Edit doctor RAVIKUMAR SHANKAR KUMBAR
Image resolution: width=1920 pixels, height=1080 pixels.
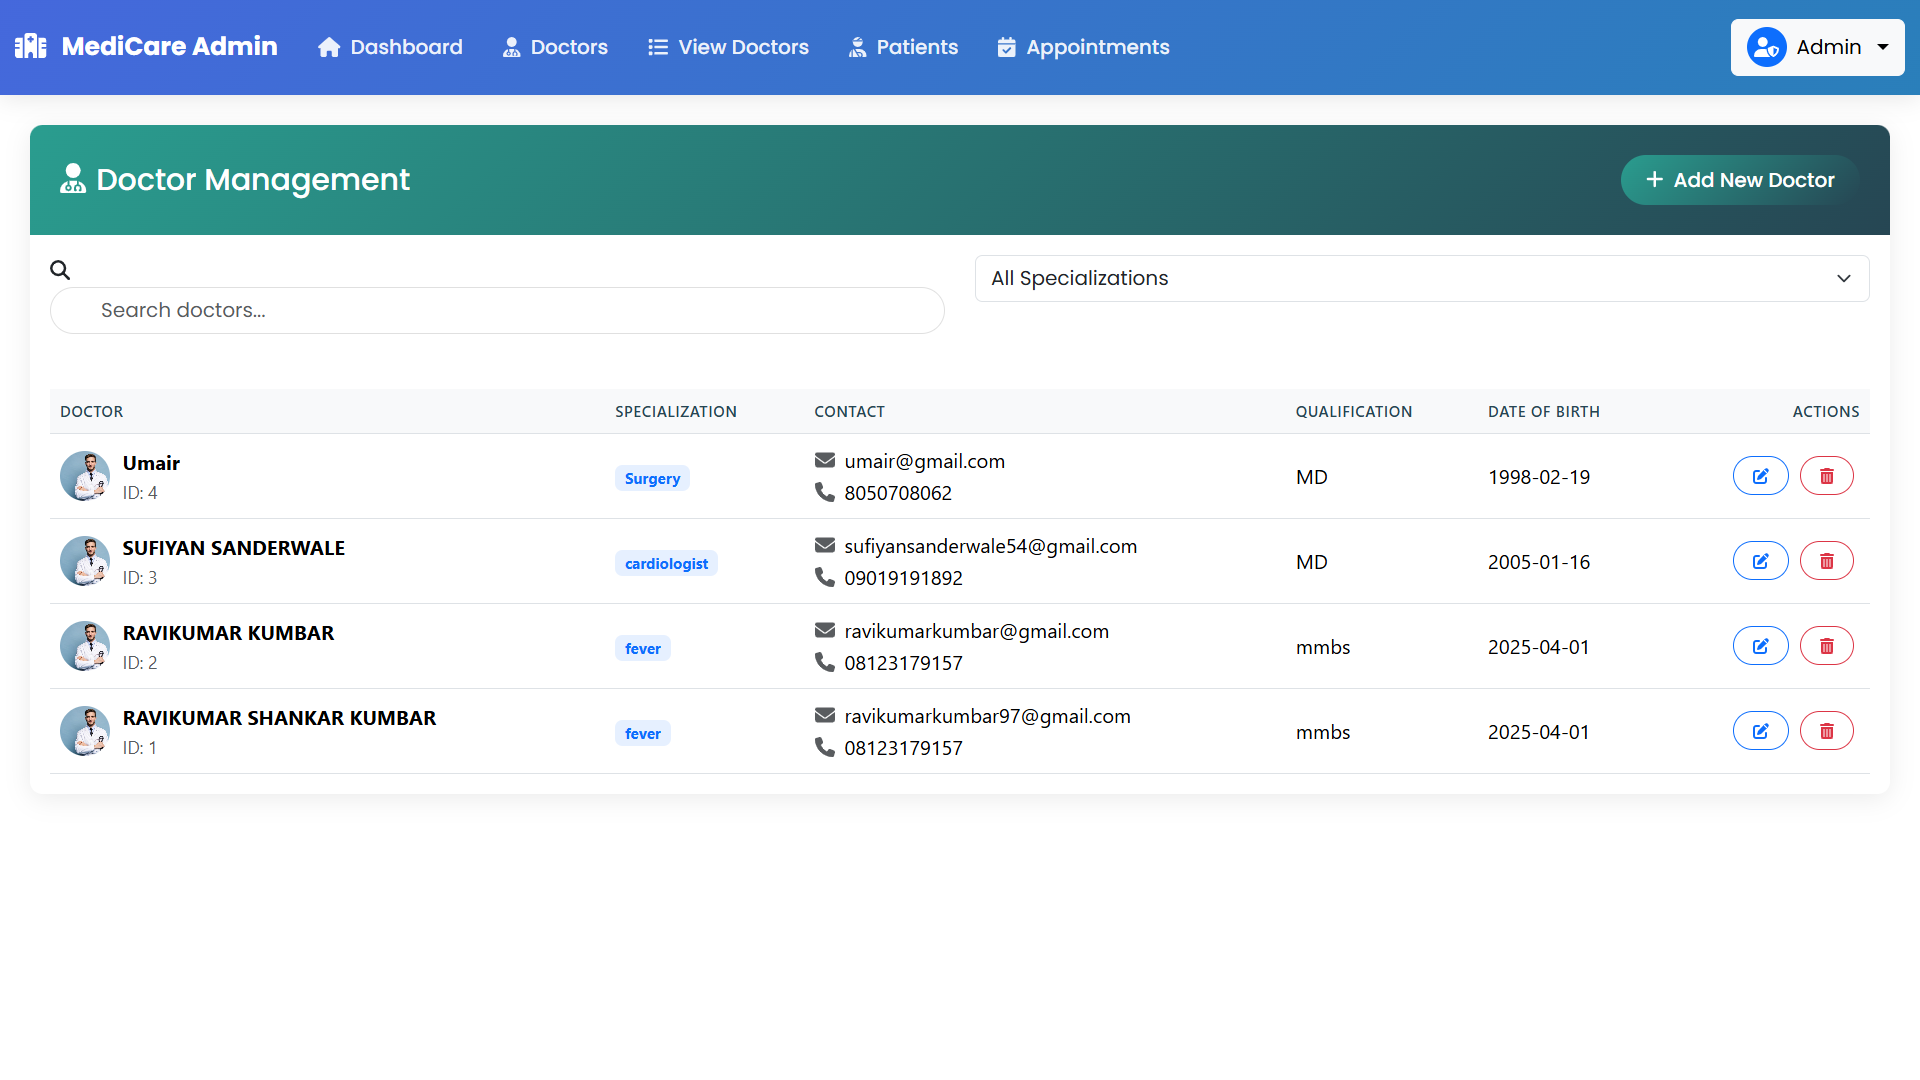[1760, 731]
